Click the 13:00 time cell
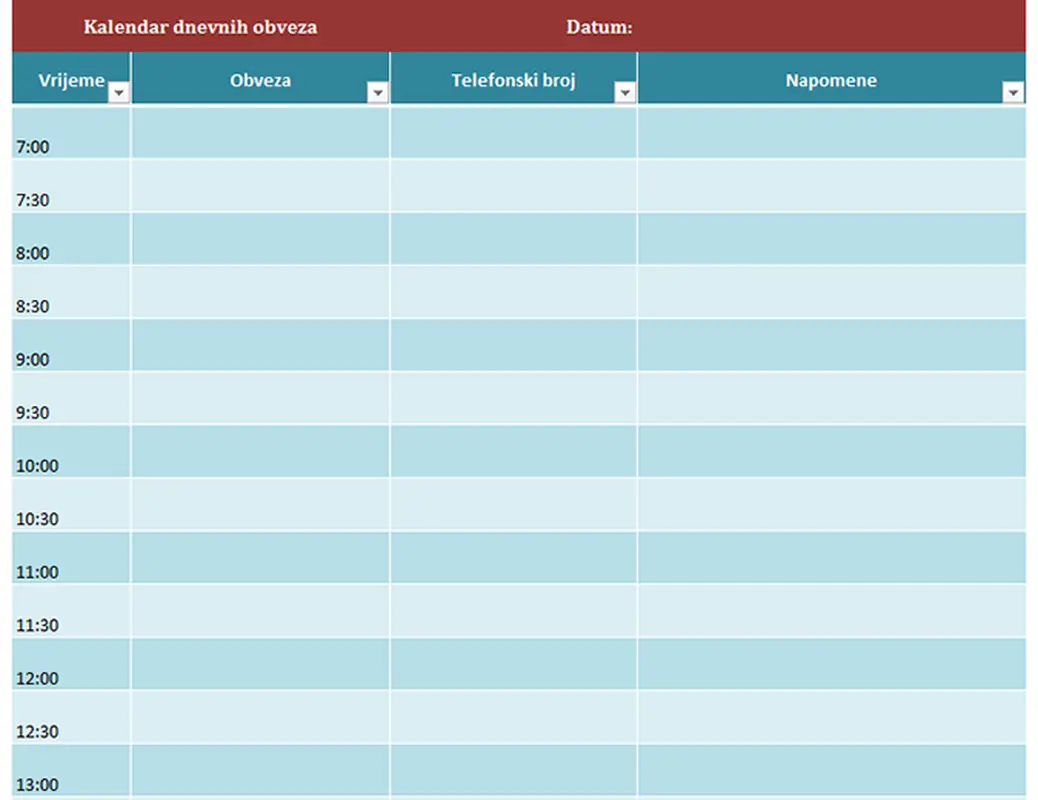This screenshot has height=800, width=1038. coord(71,770)
